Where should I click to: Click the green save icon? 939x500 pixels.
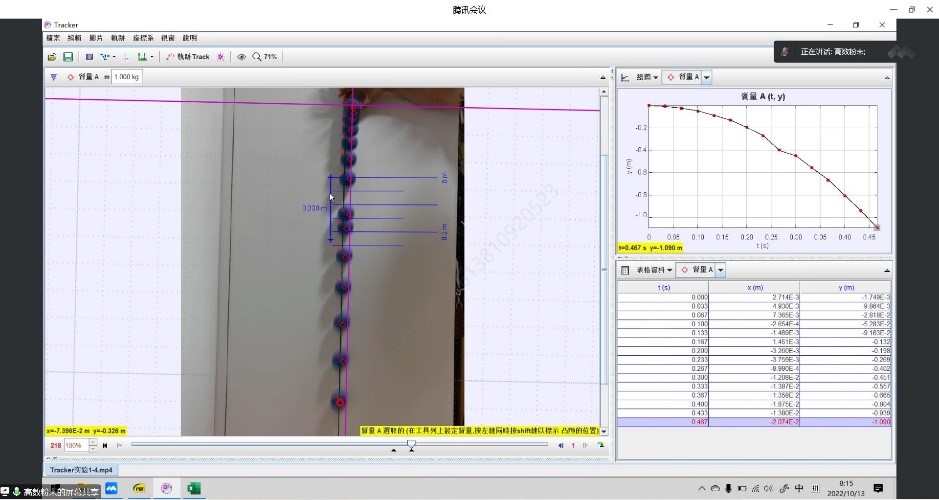tap(68, 57)
